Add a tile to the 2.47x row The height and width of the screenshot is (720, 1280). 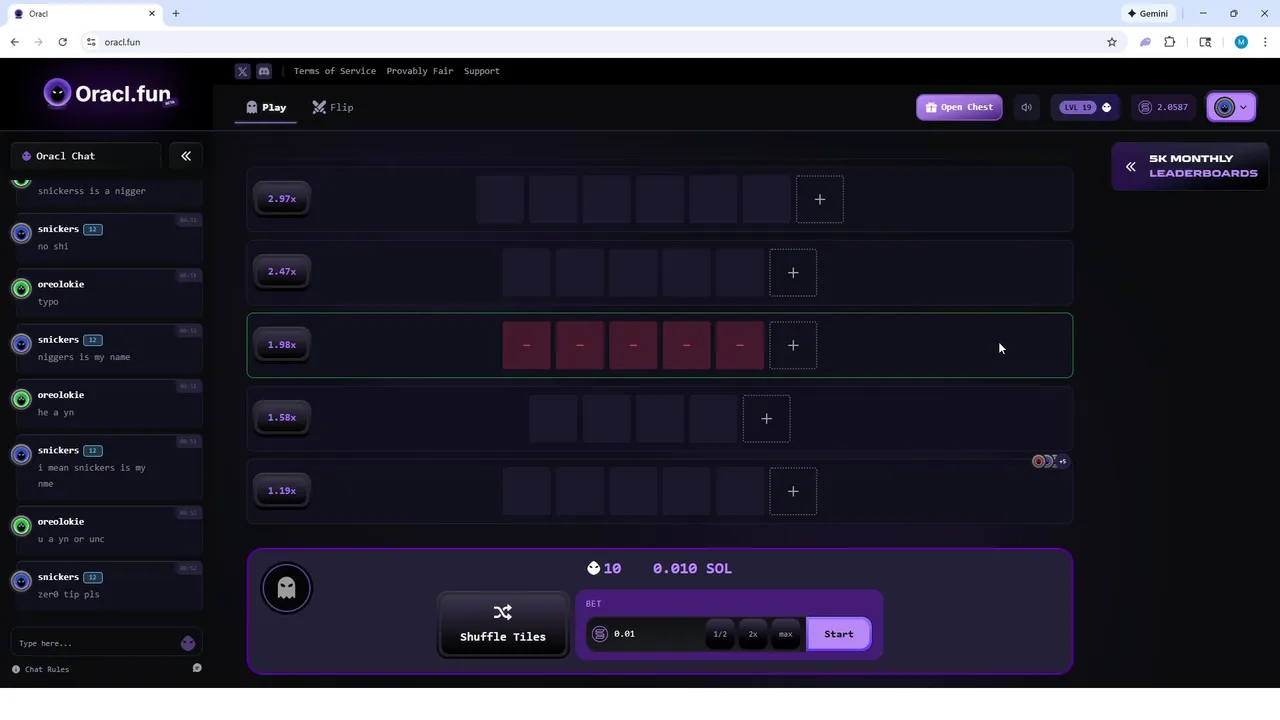[793, 272]
